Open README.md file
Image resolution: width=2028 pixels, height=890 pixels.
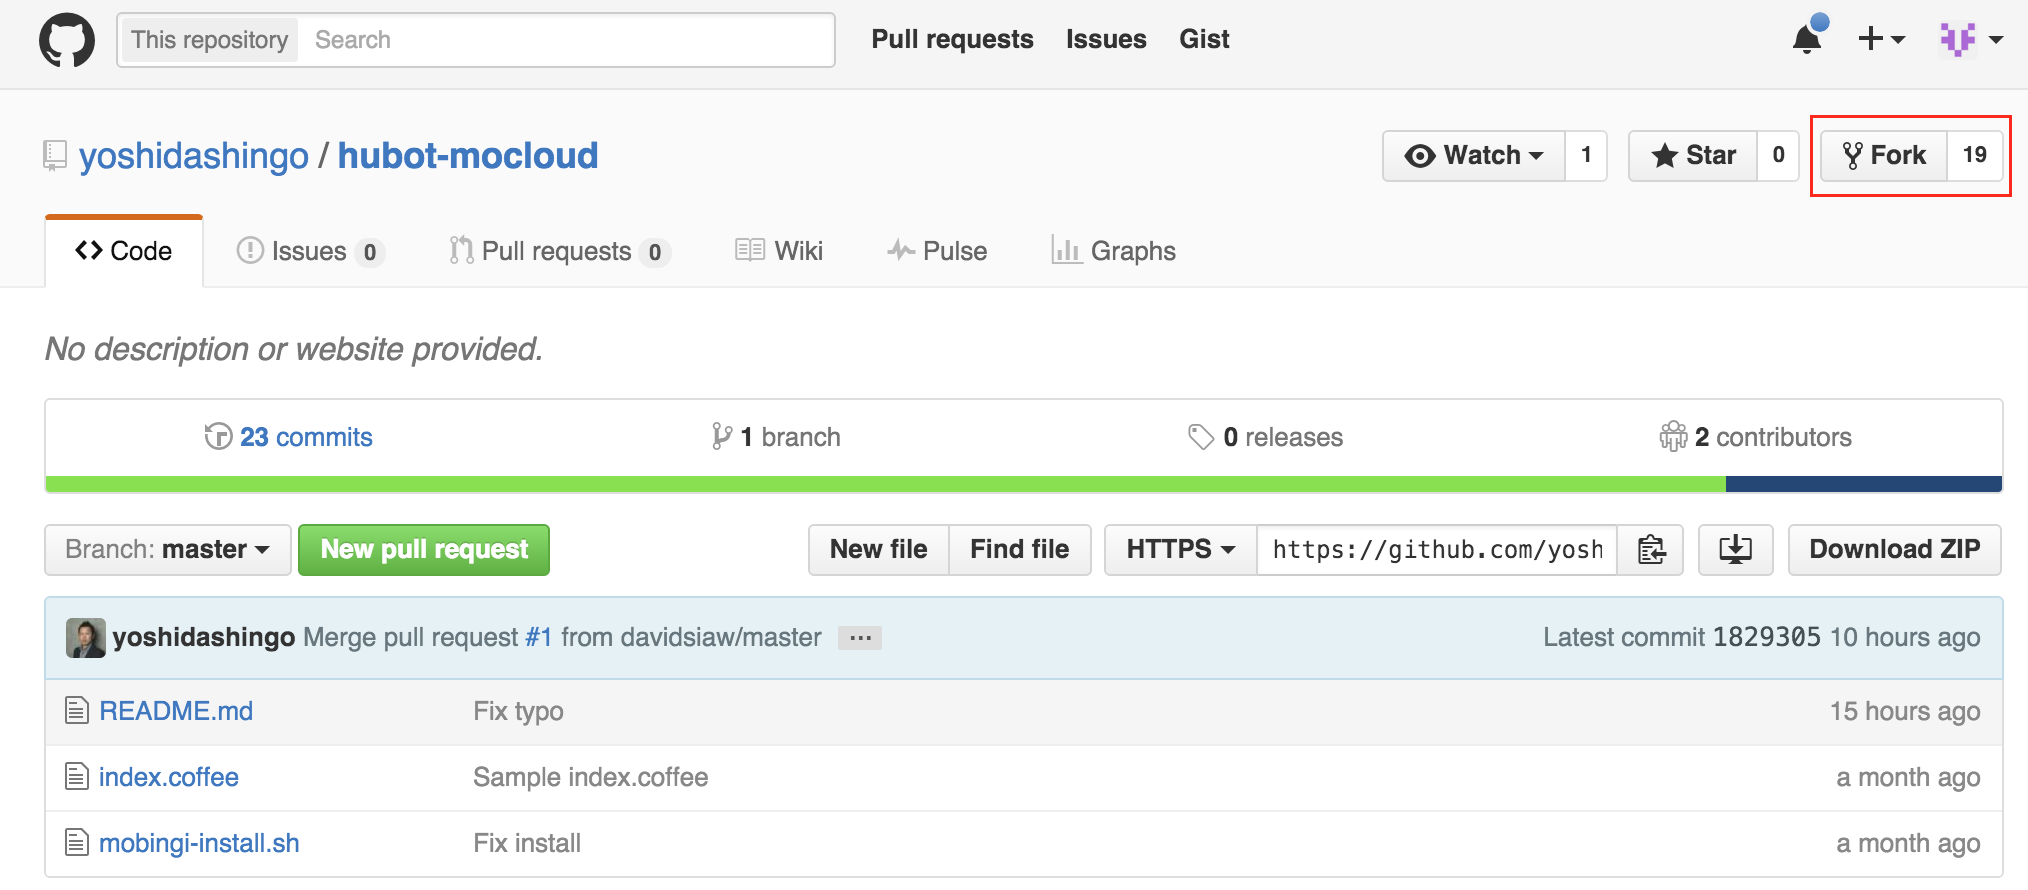(176, 711)
